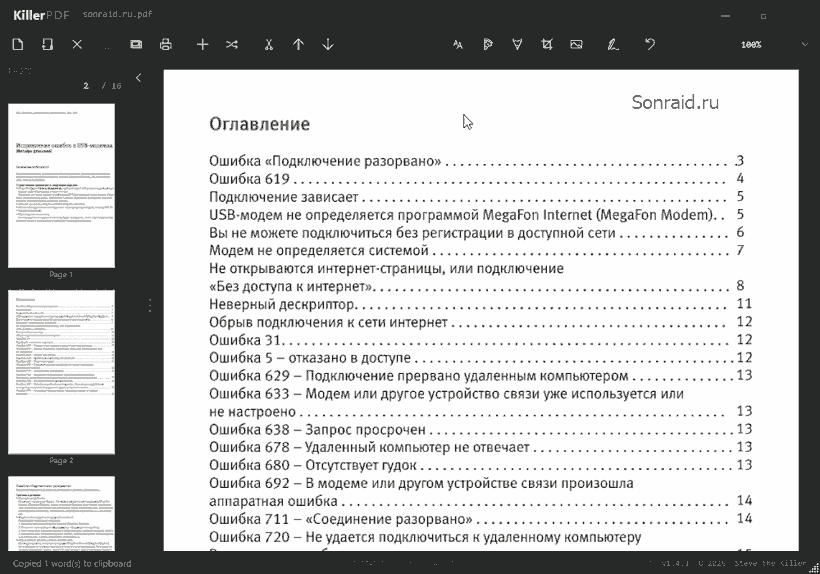Screen dimensions: 820x574
Task: Click entry "Ошибка «Подключение разорвано»"
Action: (325, 161)
